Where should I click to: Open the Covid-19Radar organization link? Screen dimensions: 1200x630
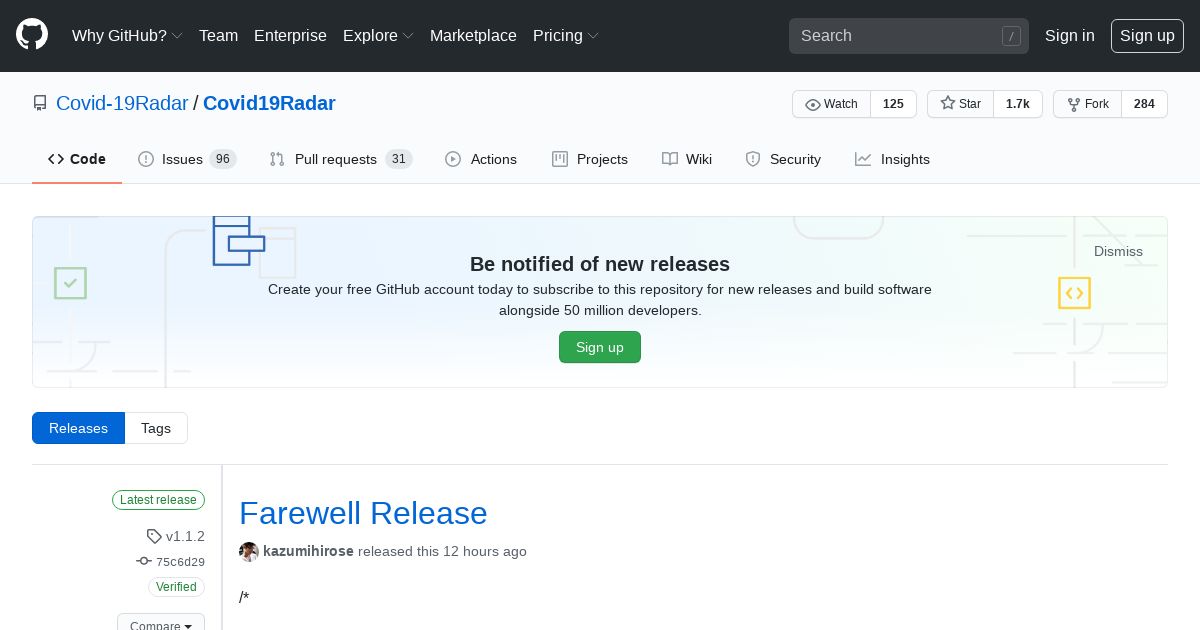click(x=122, y=103)
